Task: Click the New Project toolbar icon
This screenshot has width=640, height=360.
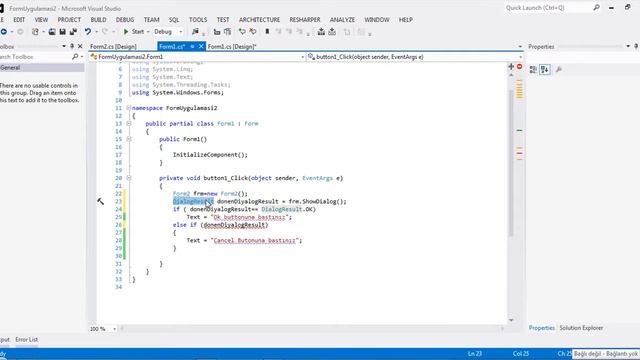Action: tap(35, 32)
